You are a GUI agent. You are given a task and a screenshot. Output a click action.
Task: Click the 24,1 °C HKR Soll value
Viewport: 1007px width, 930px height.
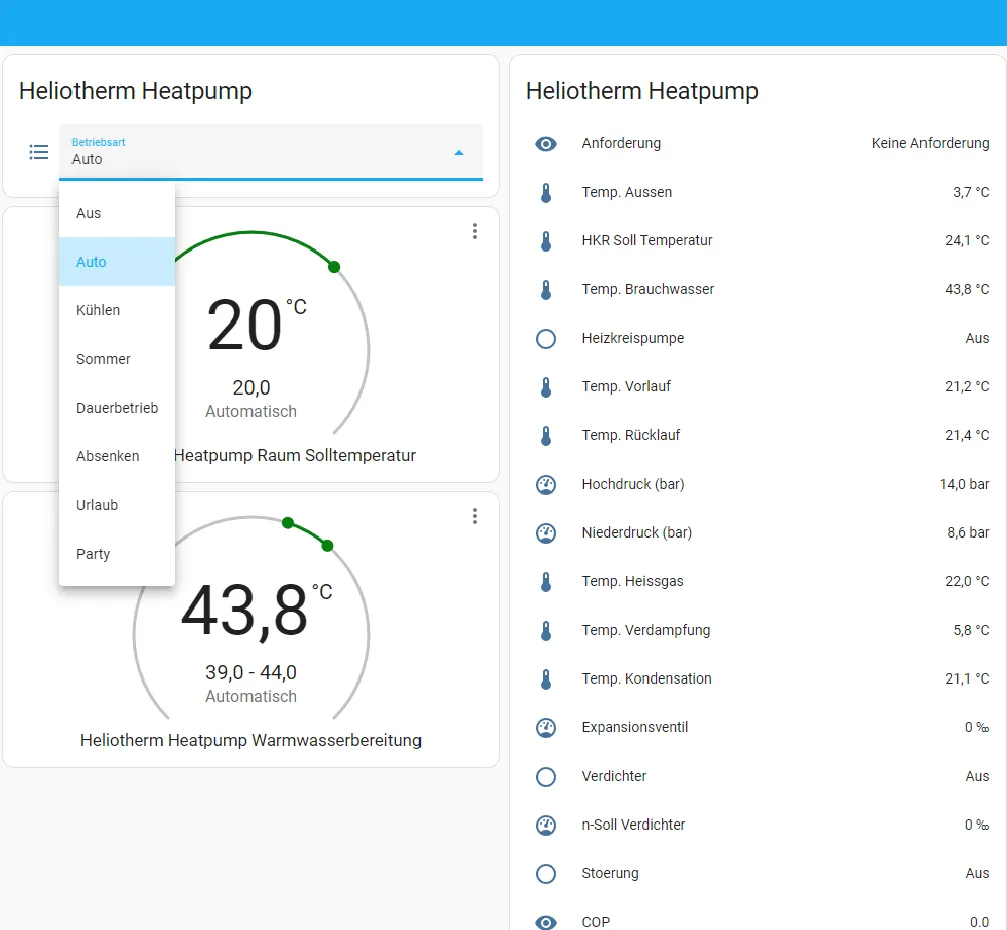(967, 241)
